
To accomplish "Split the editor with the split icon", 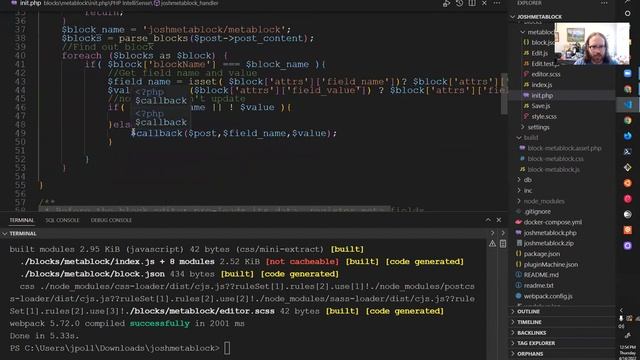I will pyautogui.click(x=472, y=3).
